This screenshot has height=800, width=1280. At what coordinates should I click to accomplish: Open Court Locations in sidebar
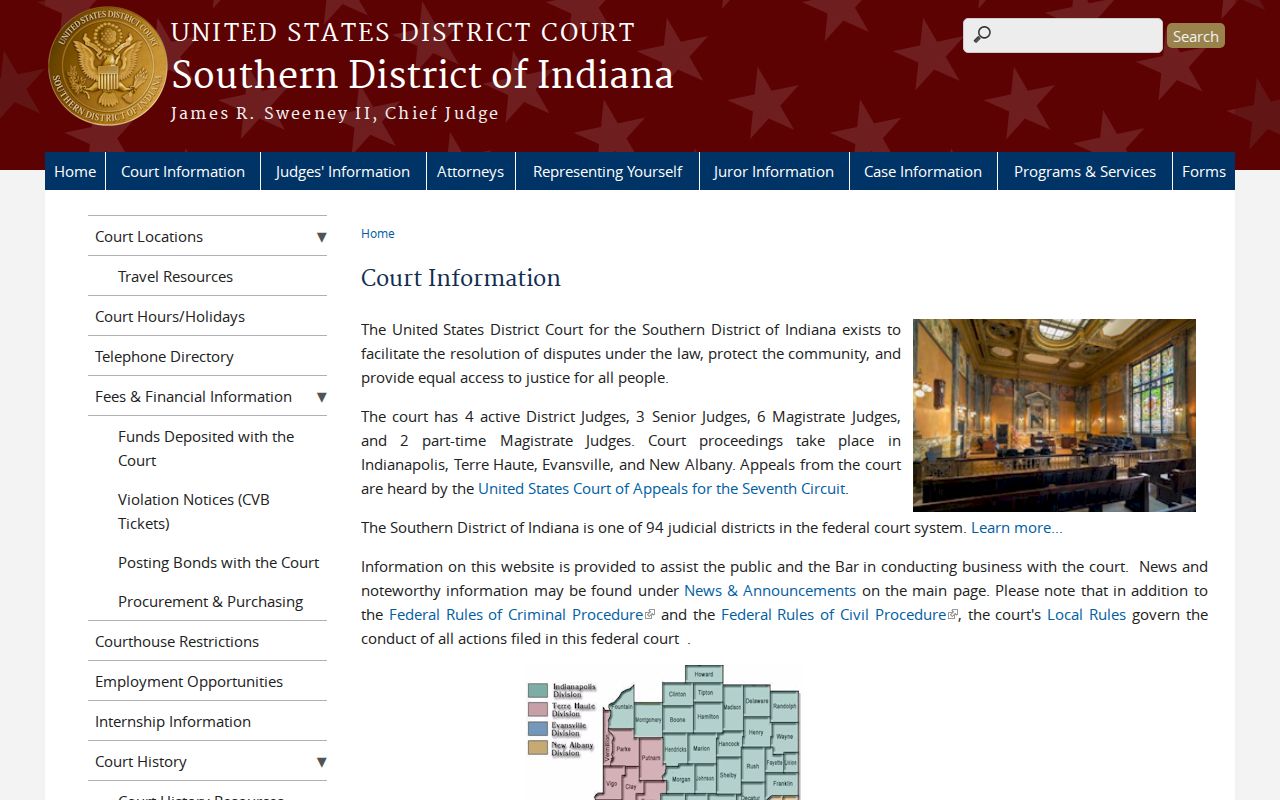149,236
